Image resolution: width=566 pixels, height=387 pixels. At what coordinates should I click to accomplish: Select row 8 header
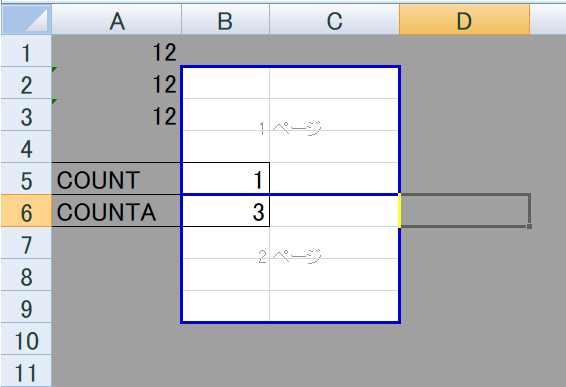pyautogui.click(x=26, y=274)
